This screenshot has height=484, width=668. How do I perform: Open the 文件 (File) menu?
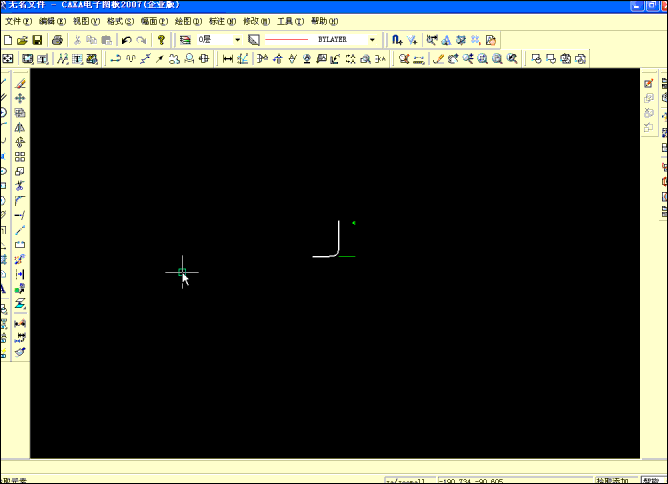coord(18,21)
